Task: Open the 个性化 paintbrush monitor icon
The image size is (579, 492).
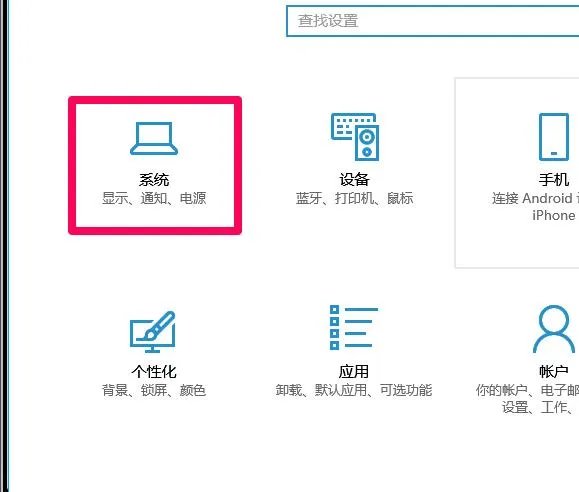Action: tap(153, 332)
